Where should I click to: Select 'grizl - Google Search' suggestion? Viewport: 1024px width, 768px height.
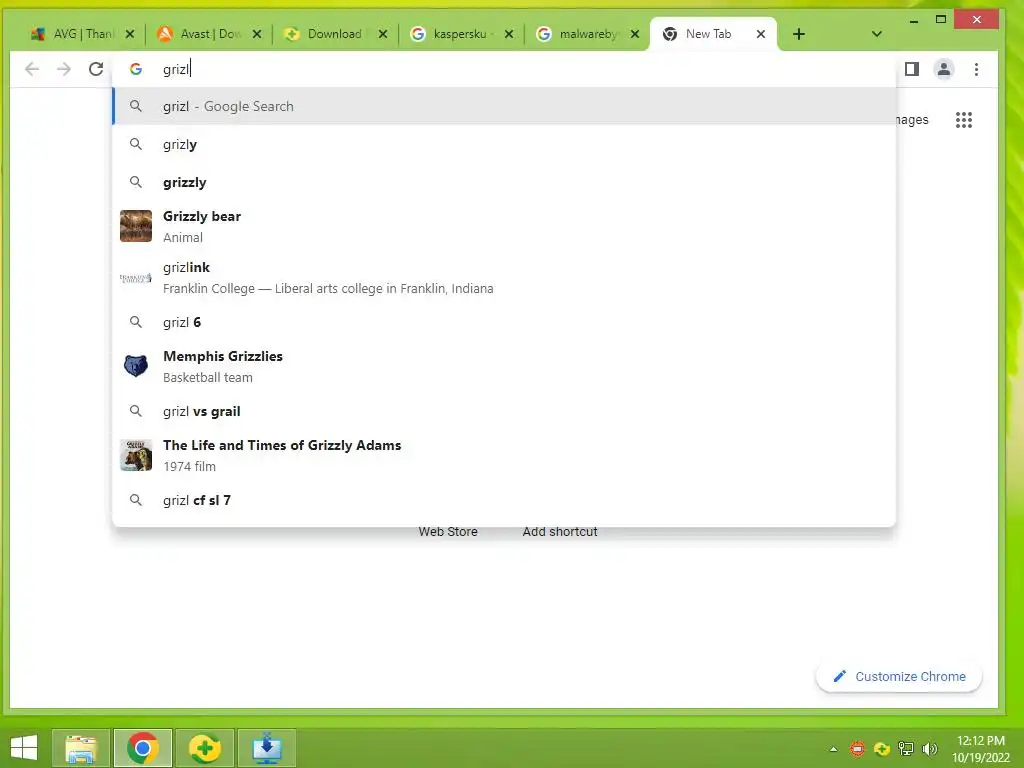pyautogui.click(x=504, y=106)
